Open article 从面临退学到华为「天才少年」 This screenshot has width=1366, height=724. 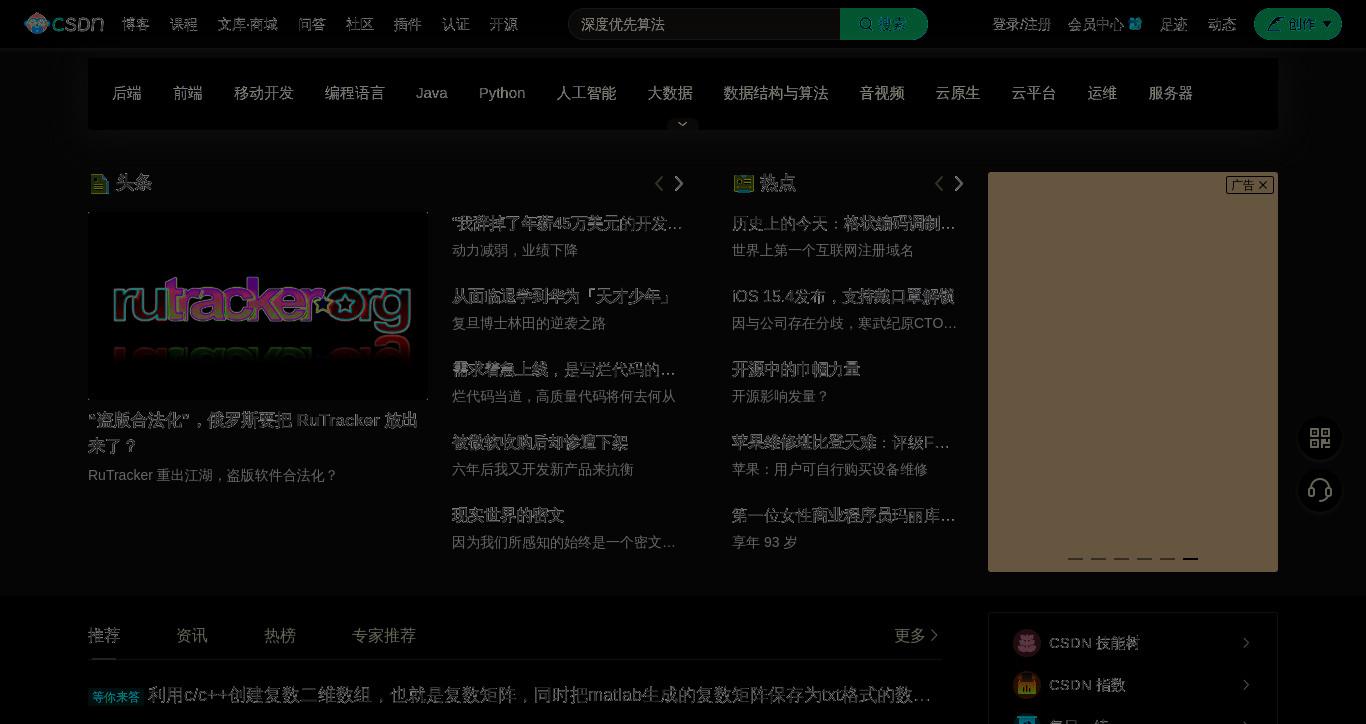tap(562, 296)
